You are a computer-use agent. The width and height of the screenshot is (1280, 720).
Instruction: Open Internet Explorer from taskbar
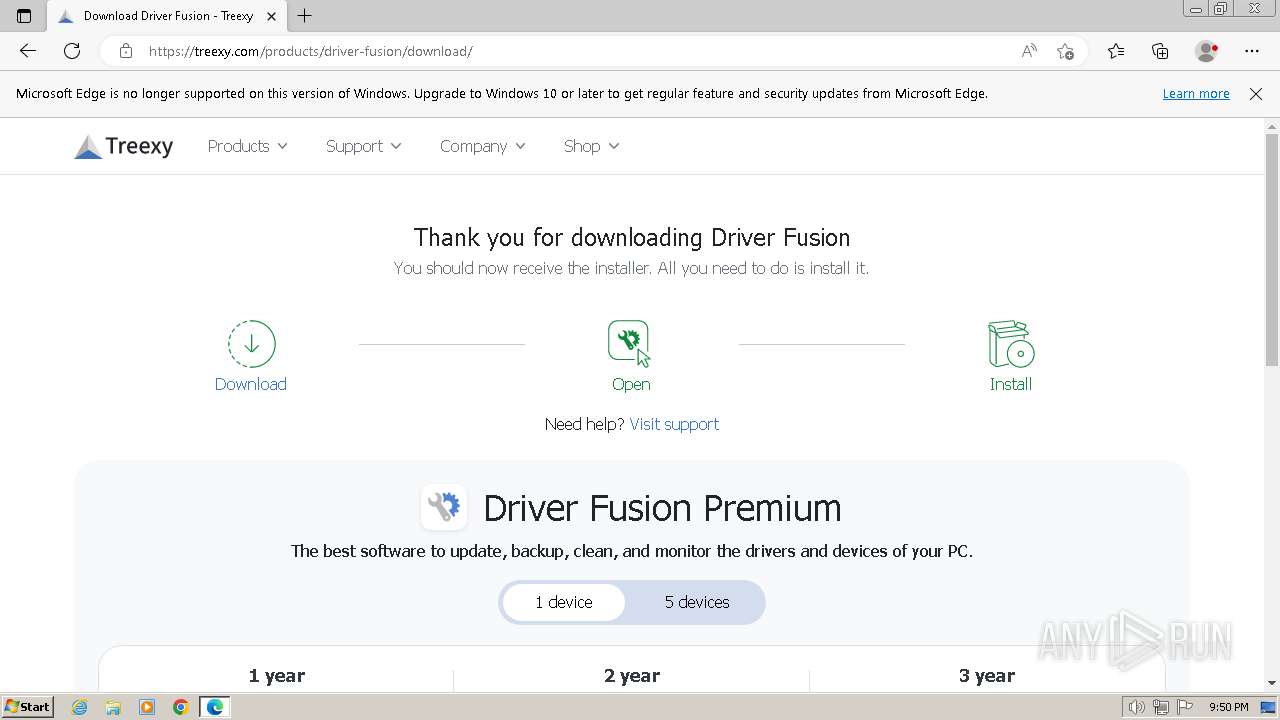(79, 707)
